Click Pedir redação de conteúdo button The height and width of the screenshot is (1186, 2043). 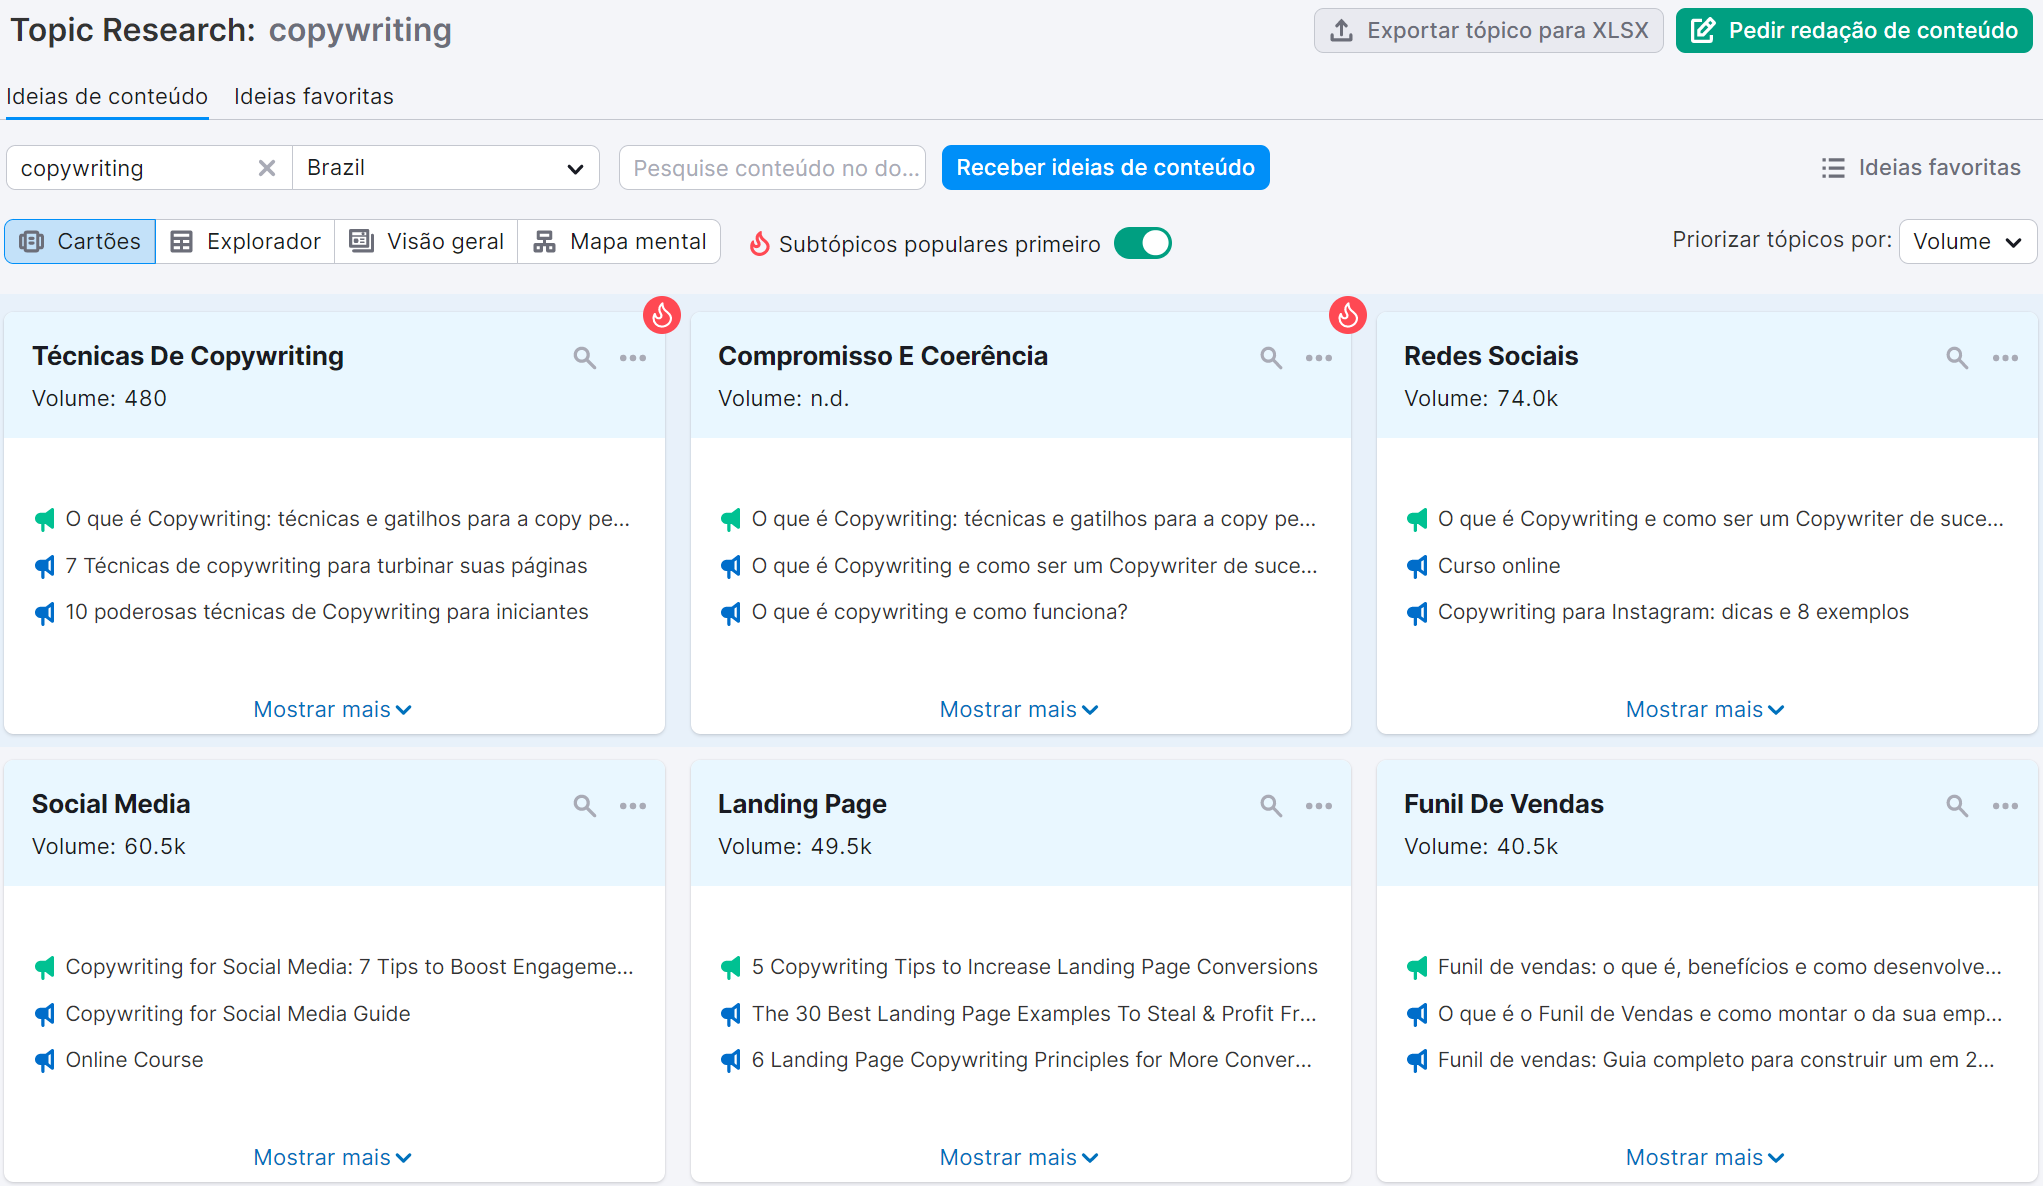click(1853, 30)
